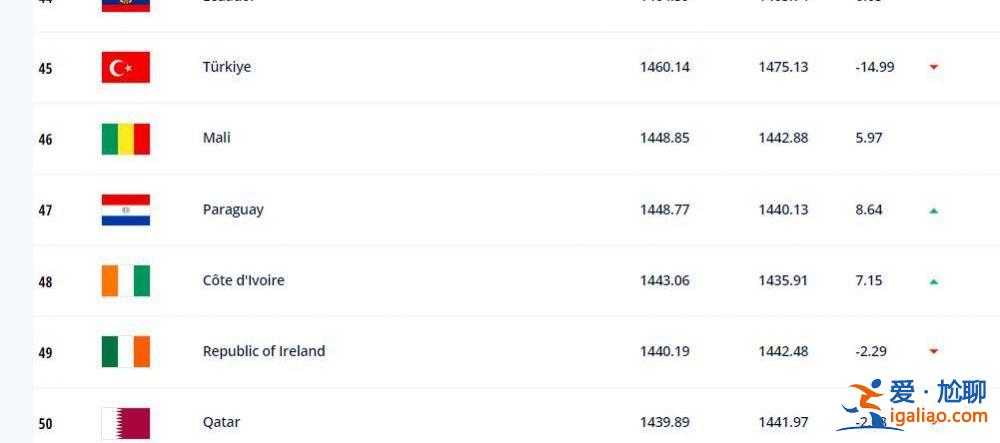Screen dimensions: 1000x443
Task: Open the Côte d'Ivoire team link
Action: click(x=244, y=280)
